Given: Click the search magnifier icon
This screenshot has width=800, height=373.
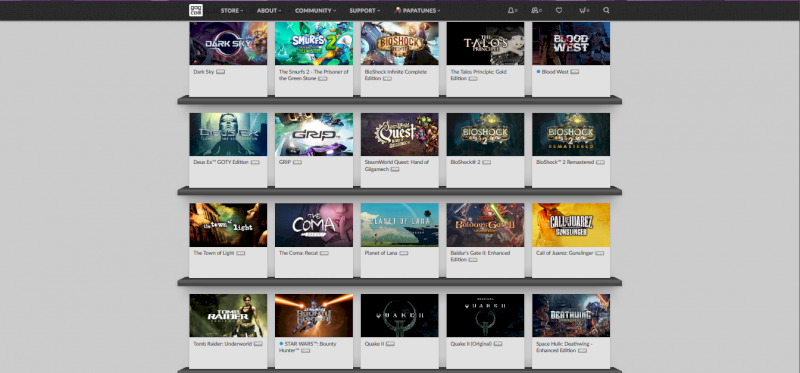Looking at the screenshot, I should 606,10.
